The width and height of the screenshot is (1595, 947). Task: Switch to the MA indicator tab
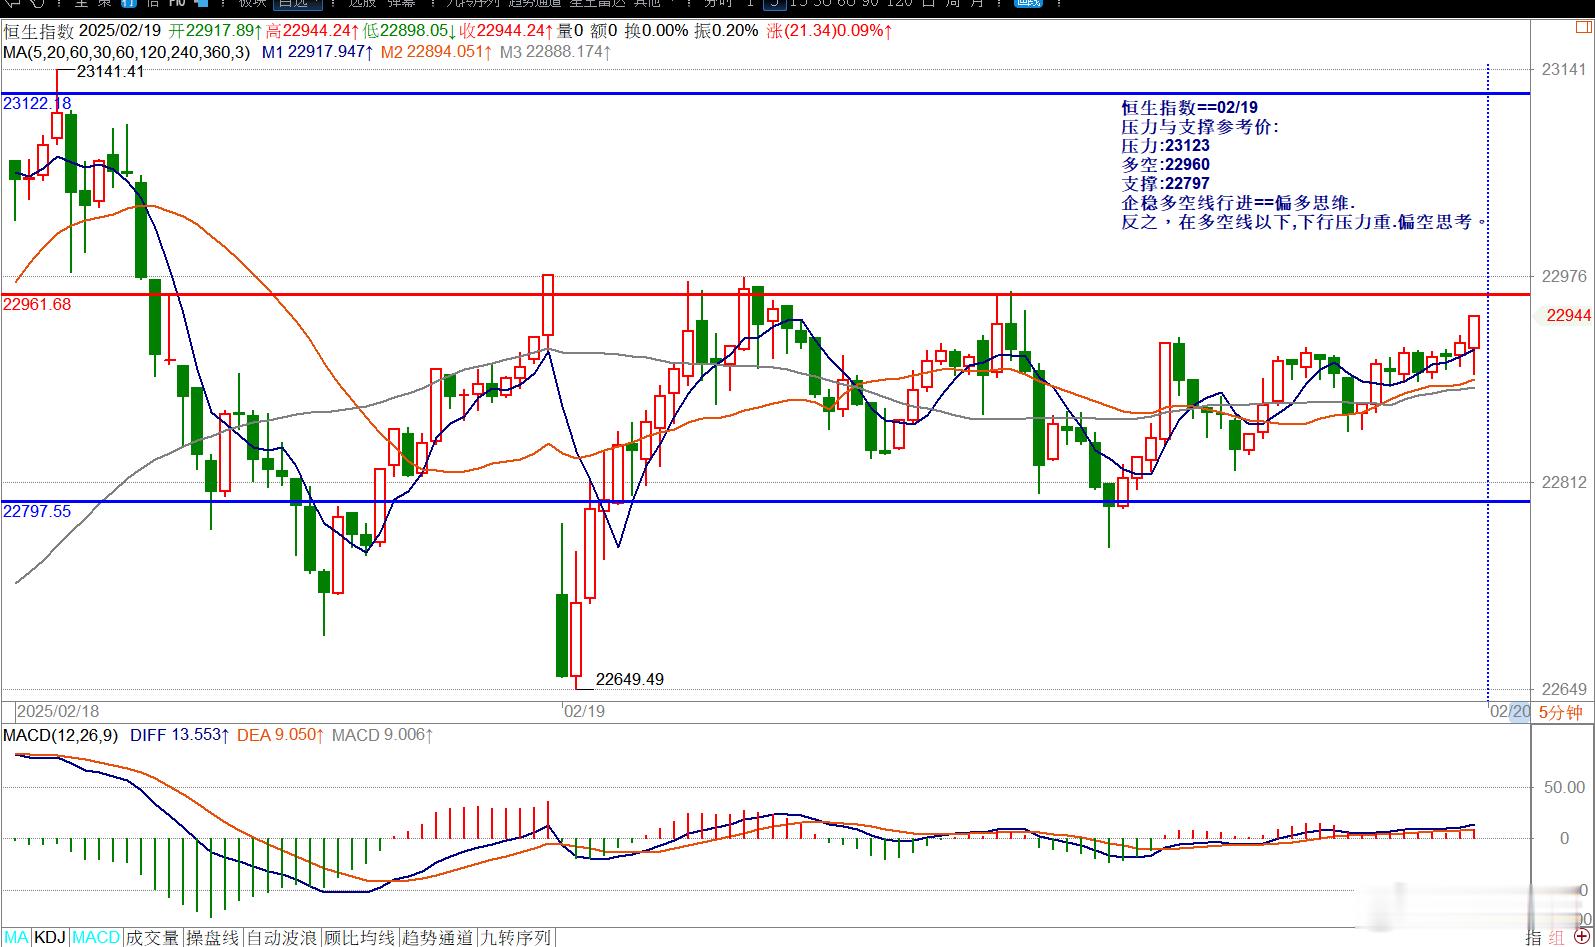click(16, 937)
